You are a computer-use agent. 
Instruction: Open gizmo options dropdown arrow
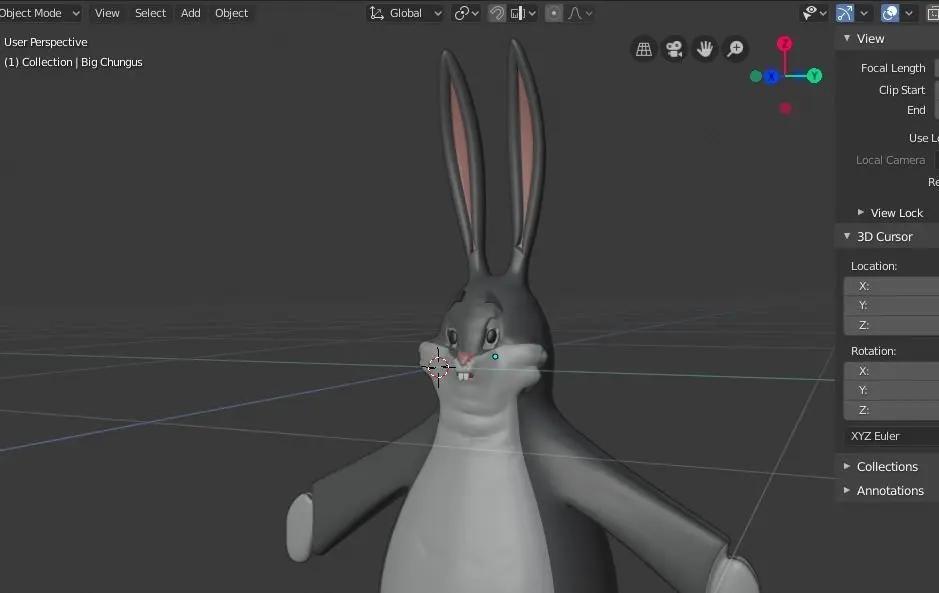[x=864, y=13]
